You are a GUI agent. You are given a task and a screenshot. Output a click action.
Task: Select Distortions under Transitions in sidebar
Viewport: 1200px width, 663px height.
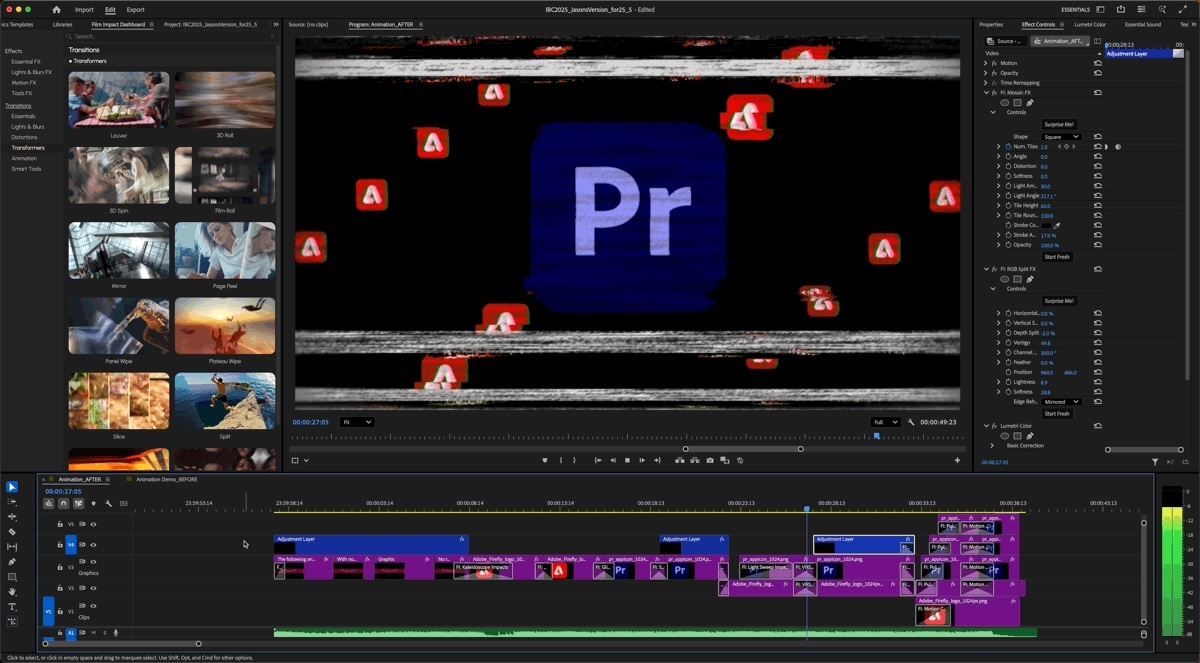point(25,137)
